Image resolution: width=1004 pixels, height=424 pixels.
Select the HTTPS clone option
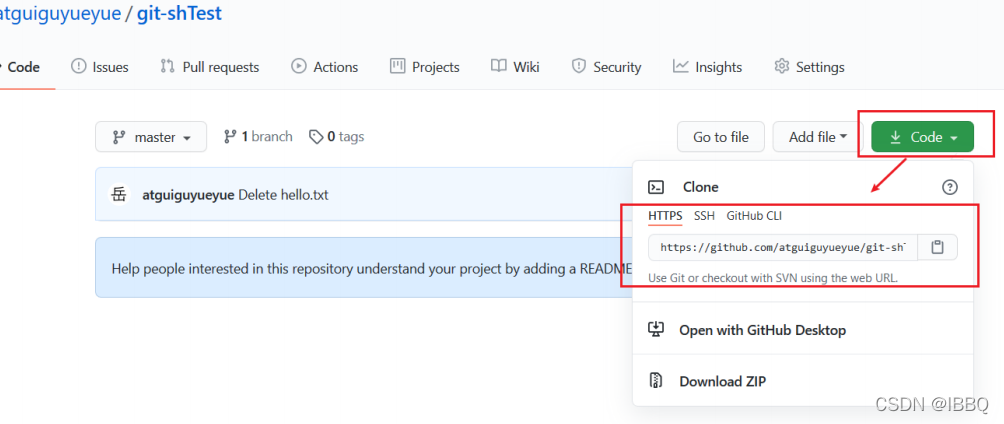tap(665, 216)
